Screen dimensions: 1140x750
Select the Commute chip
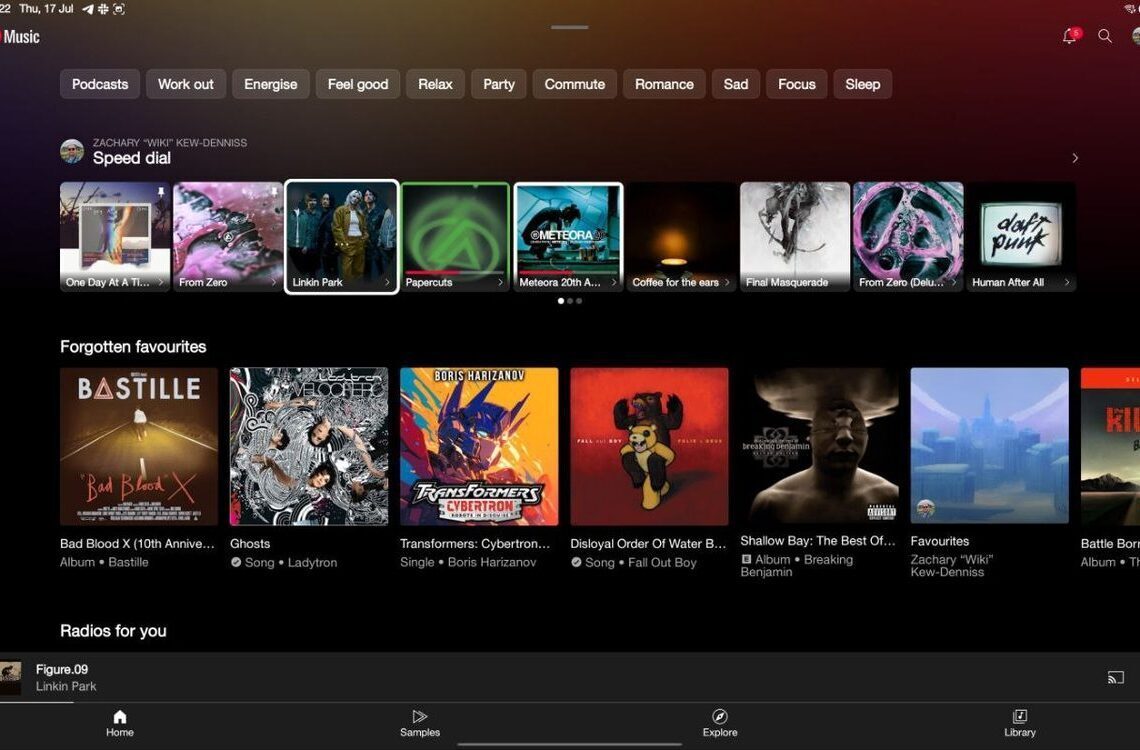point(574,84)
